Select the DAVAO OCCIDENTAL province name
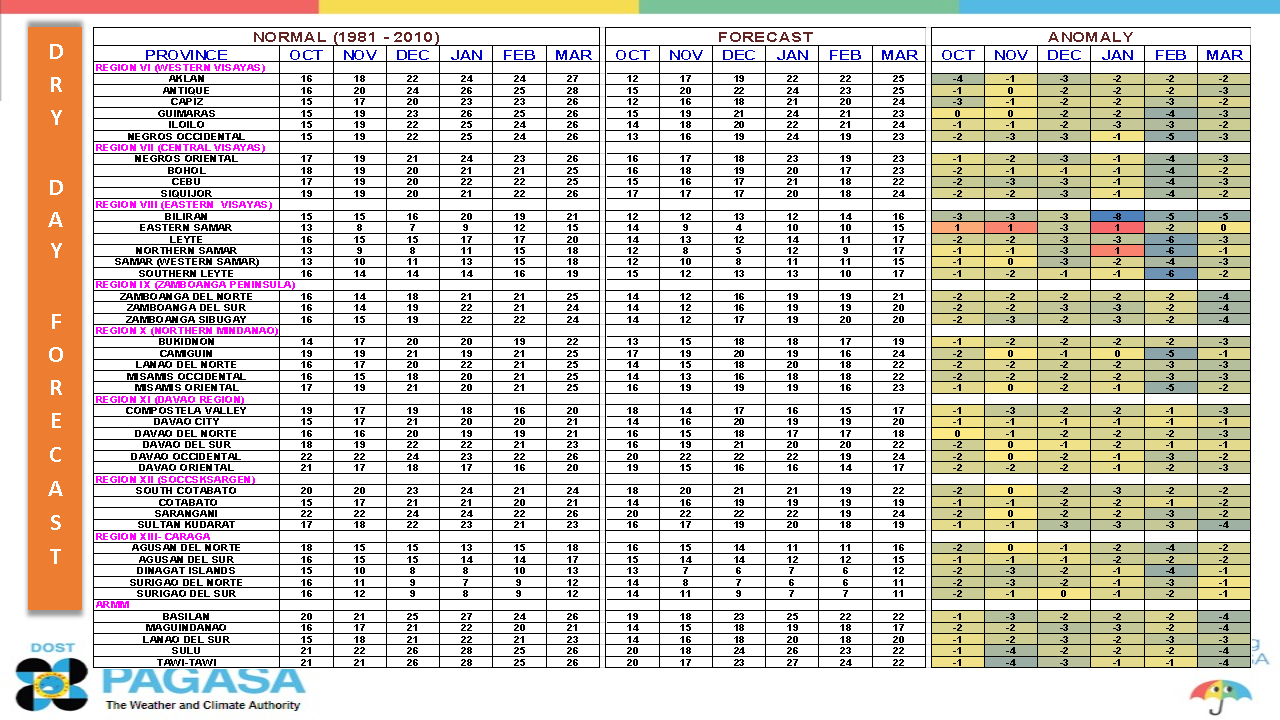 click(x=186, y=456)
